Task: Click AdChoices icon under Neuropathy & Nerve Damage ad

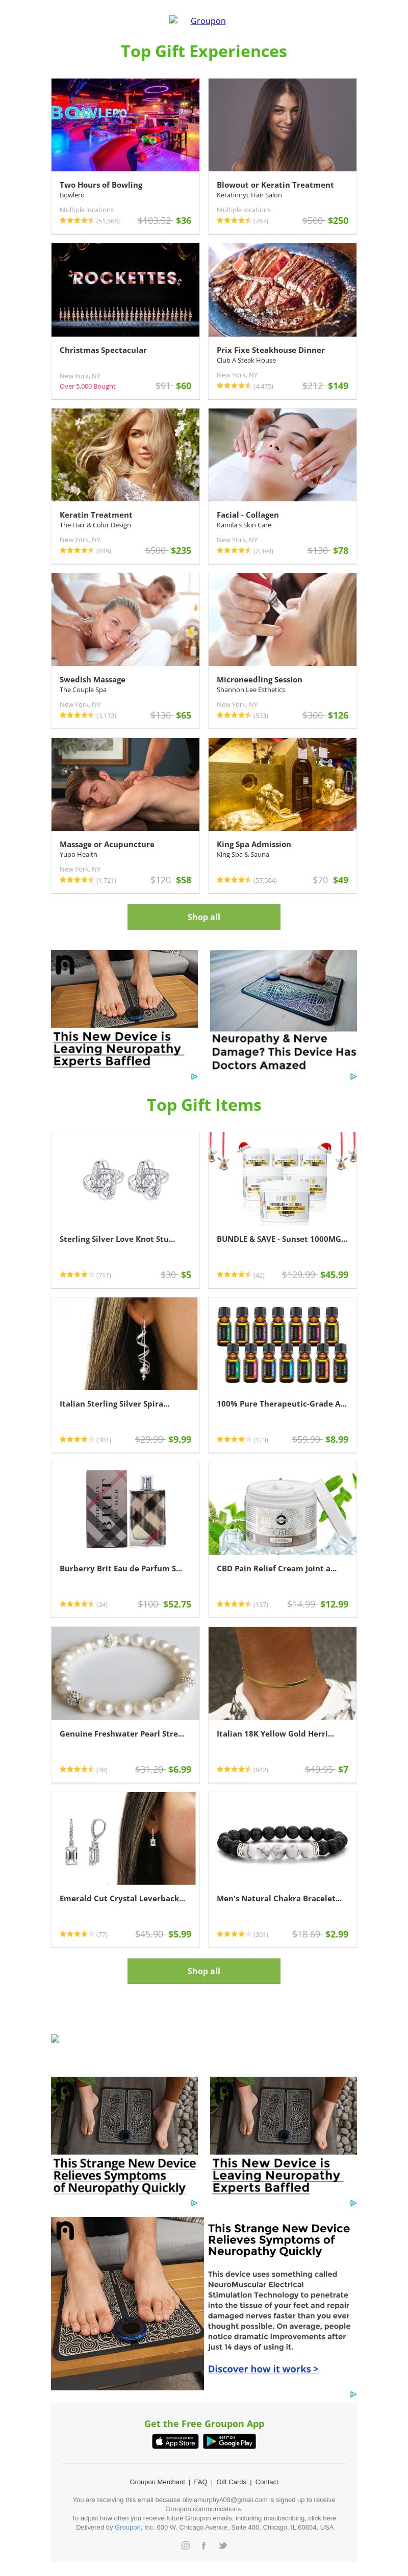Action: (x=353, y=1076)
